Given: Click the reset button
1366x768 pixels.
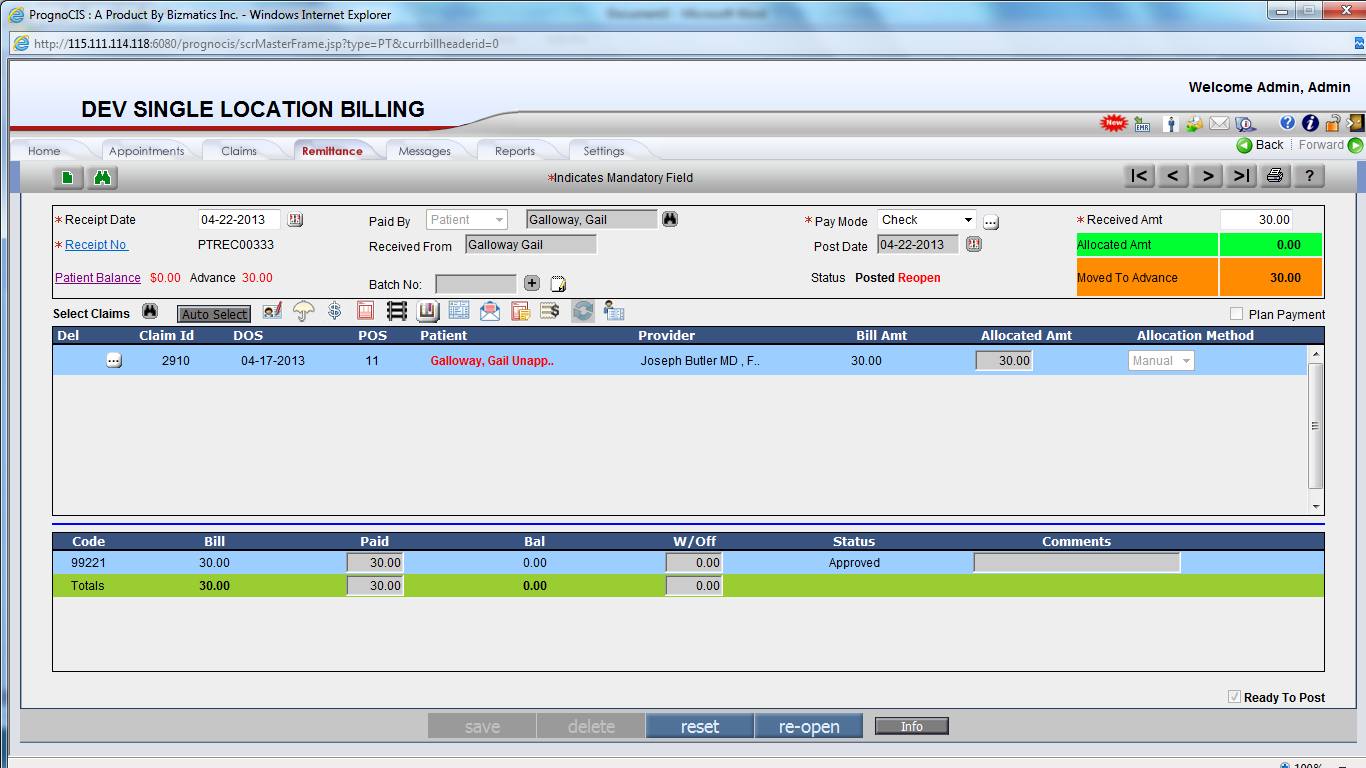Looking at the screenshot, I should [700, 727].
